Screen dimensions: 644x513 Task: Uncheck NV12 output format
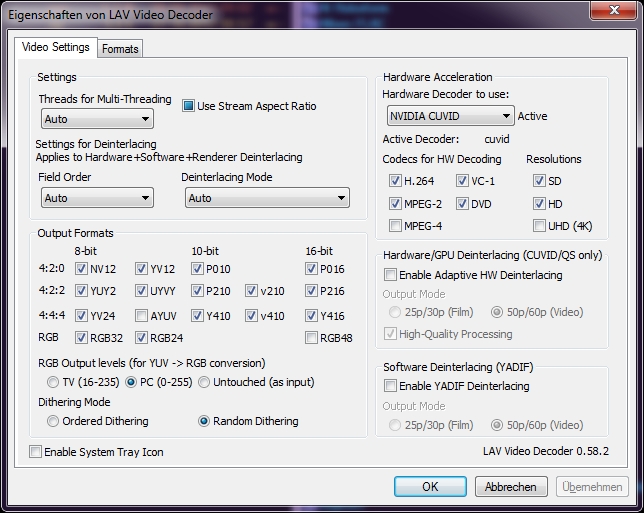click(81, 269)
